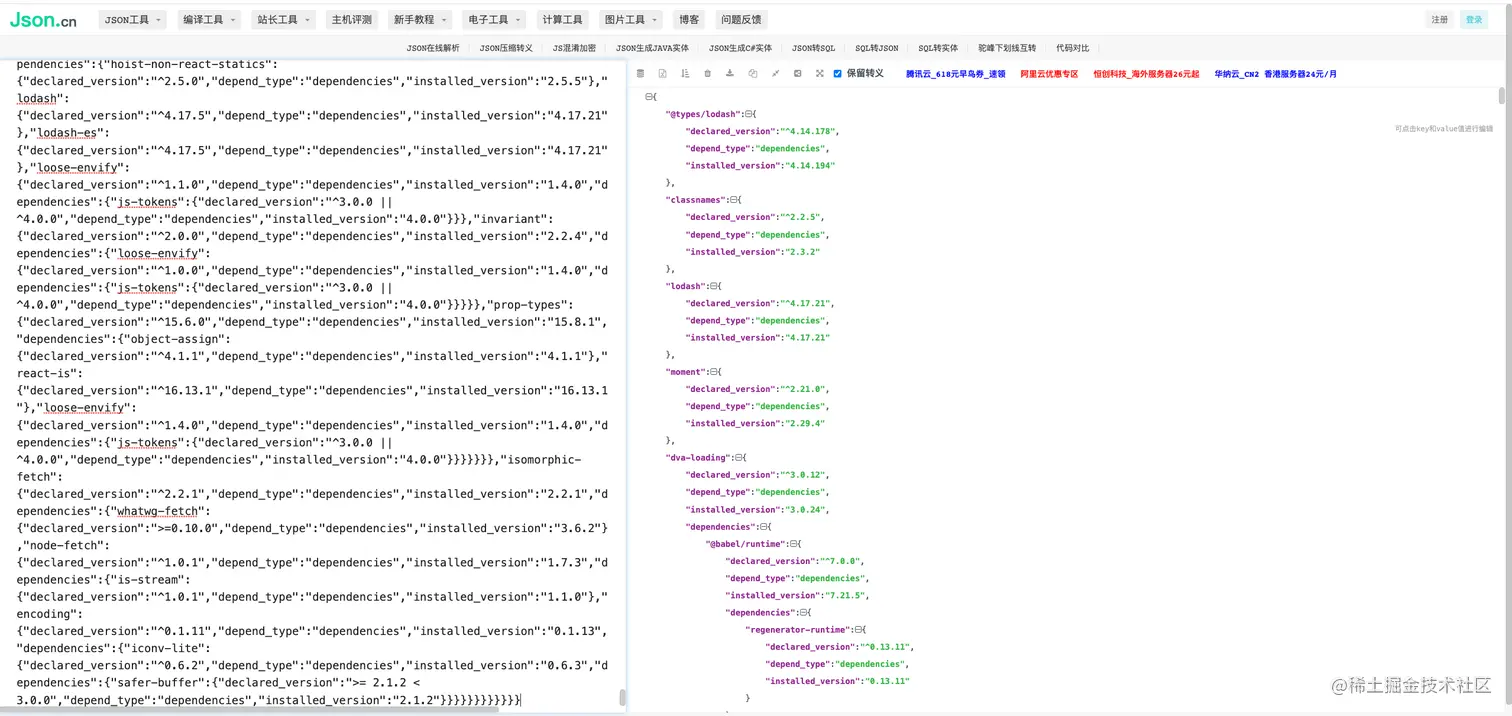Switch to 代码对比 tab
The width and height of the screenshot is (1512, 716).
[x=1072, y=48]
